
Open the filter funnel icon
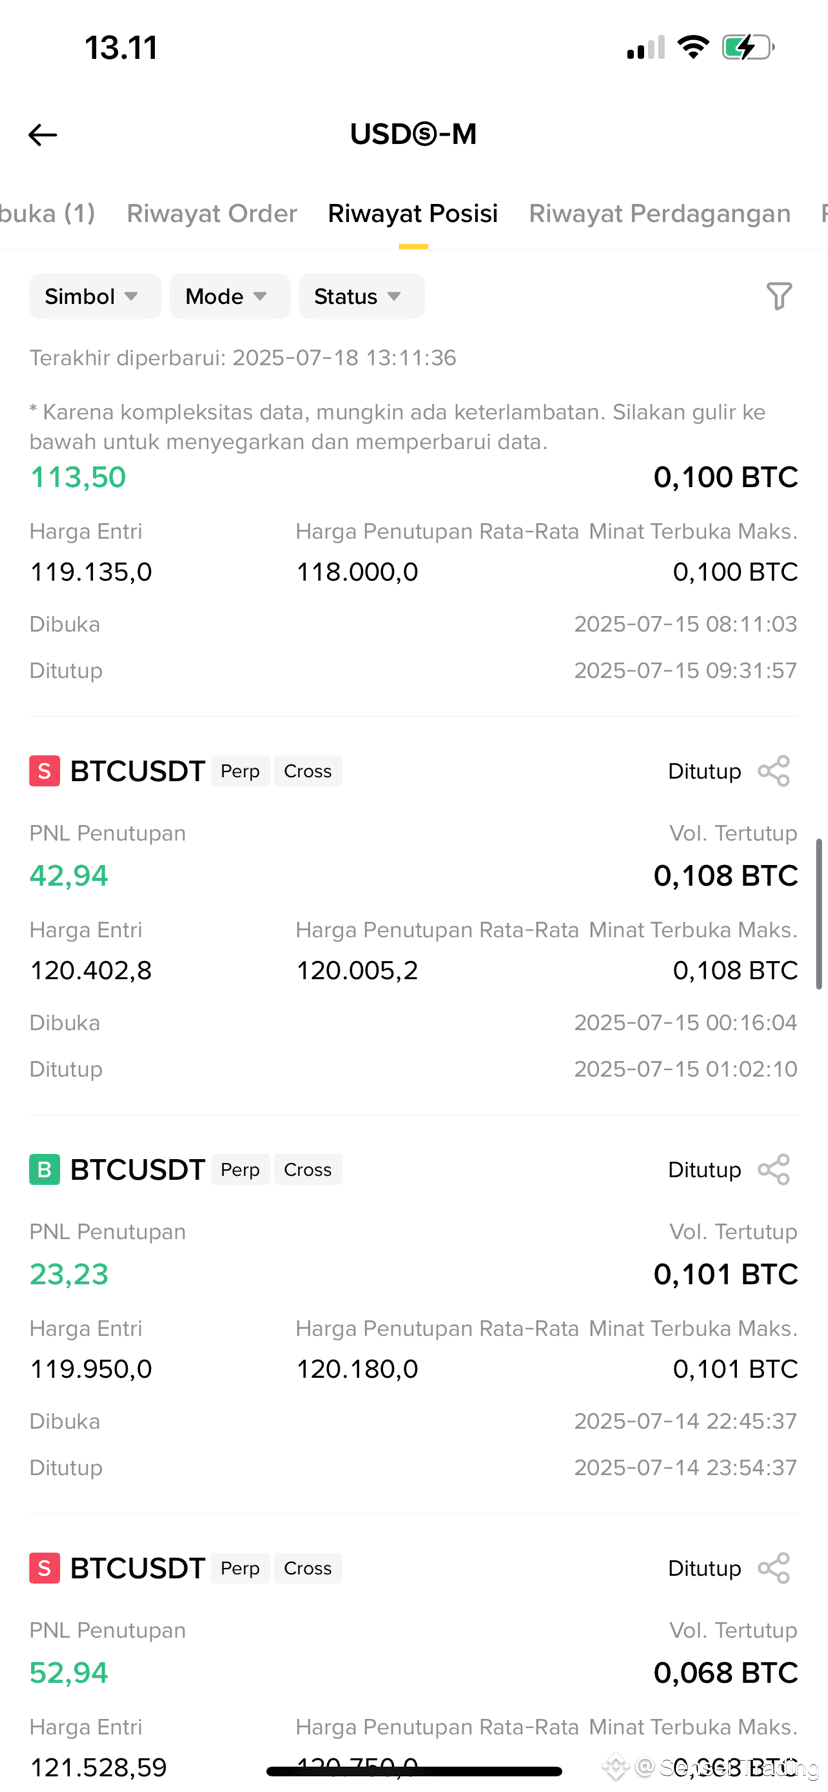(779, 296)
